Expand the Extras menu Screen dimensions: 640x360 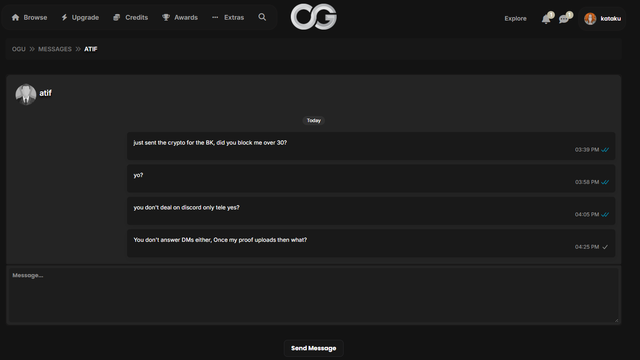click(x=228, y=18)
